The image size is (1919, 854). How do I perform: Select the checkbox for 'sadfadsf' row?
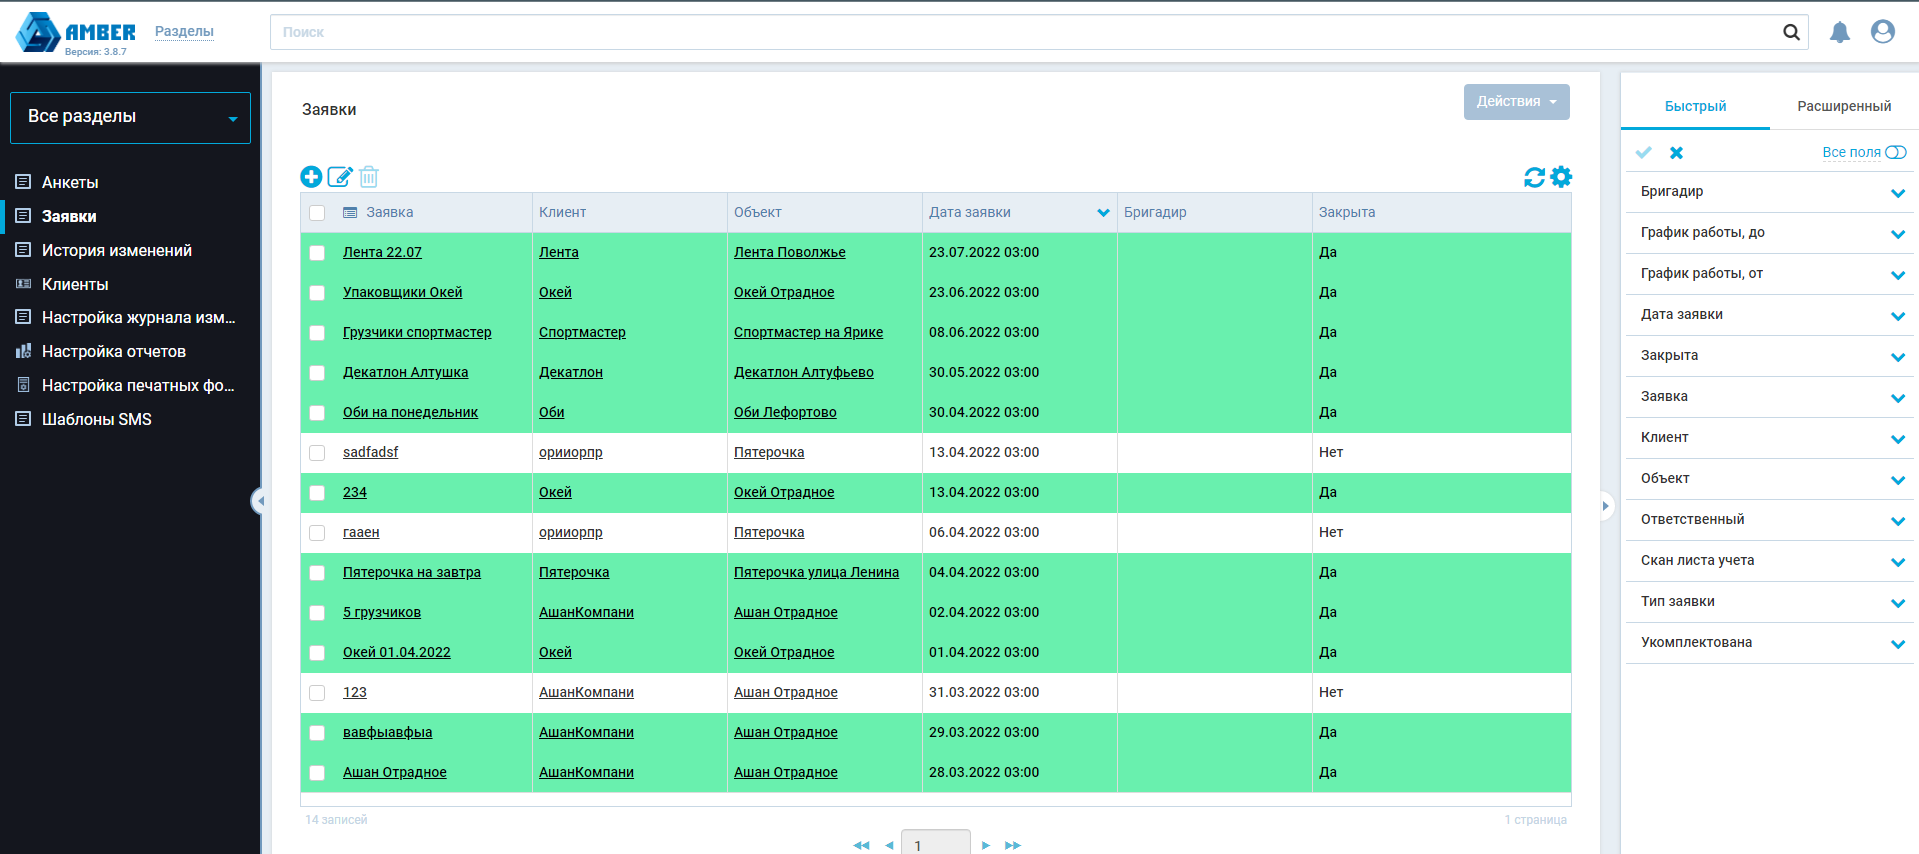coord(317,453)
